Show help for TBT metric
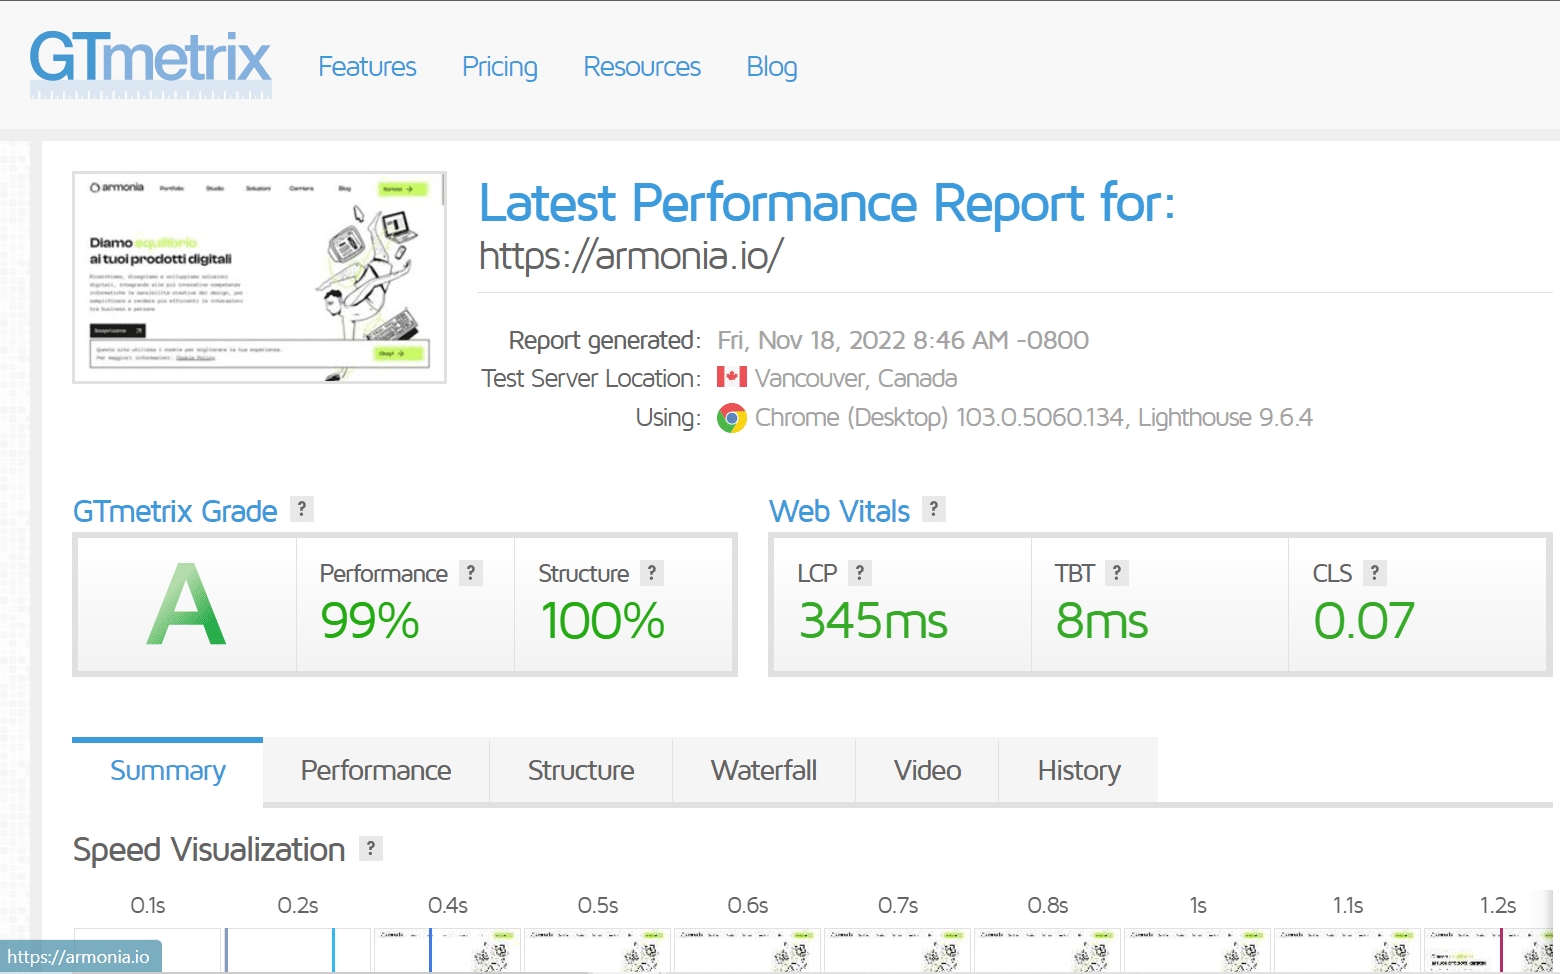Screen dimensions: 1560x974 [x=1117, y=573]
